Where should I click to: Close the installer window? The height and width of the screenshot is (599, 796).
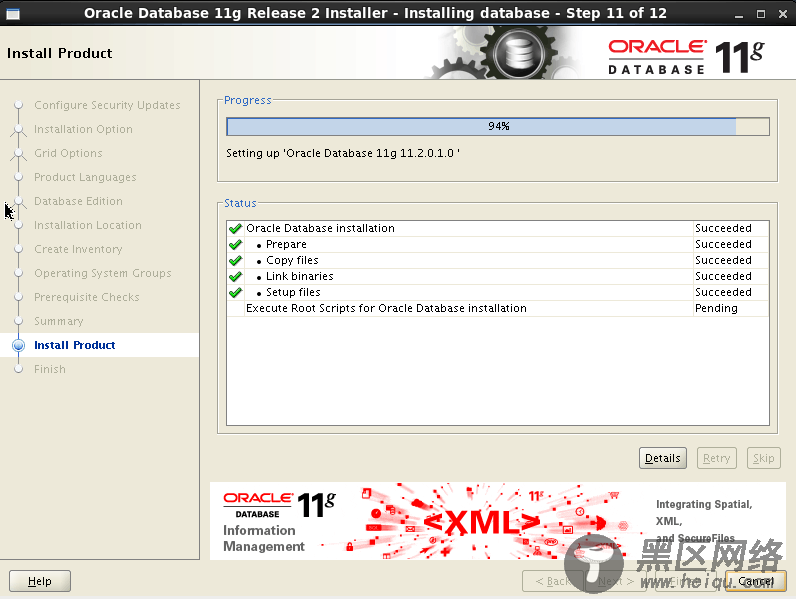pyautogui.click(x=783, y=14)
